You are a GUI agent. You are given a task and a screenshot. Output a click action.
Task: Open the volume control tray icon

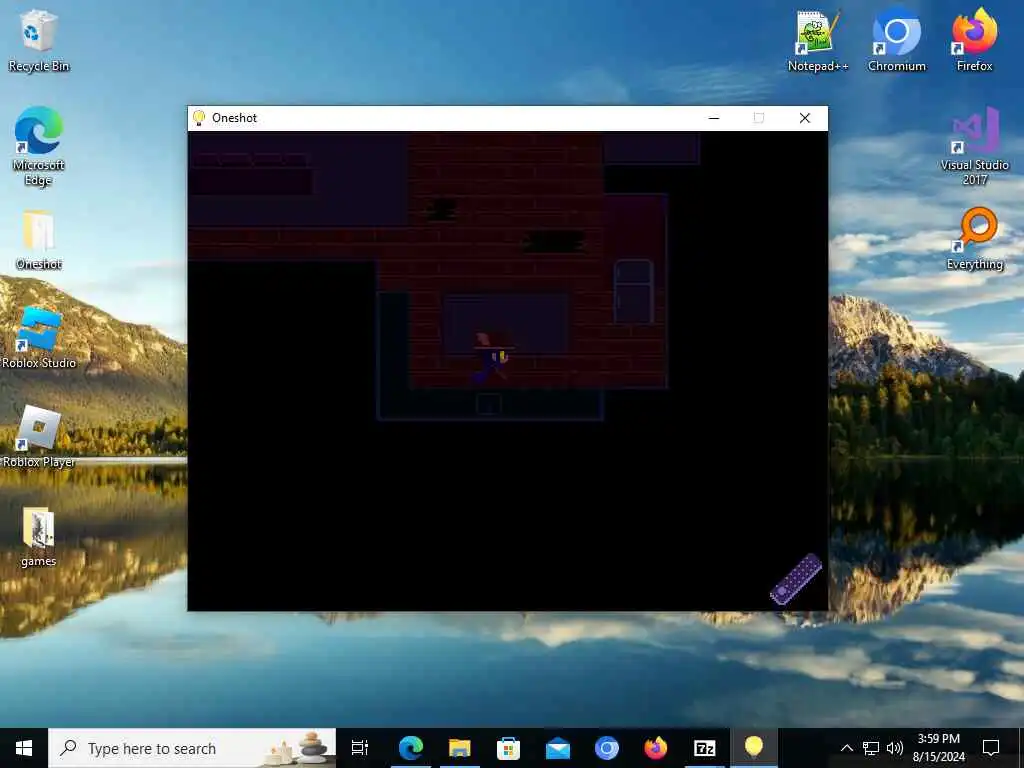point(895,748)
